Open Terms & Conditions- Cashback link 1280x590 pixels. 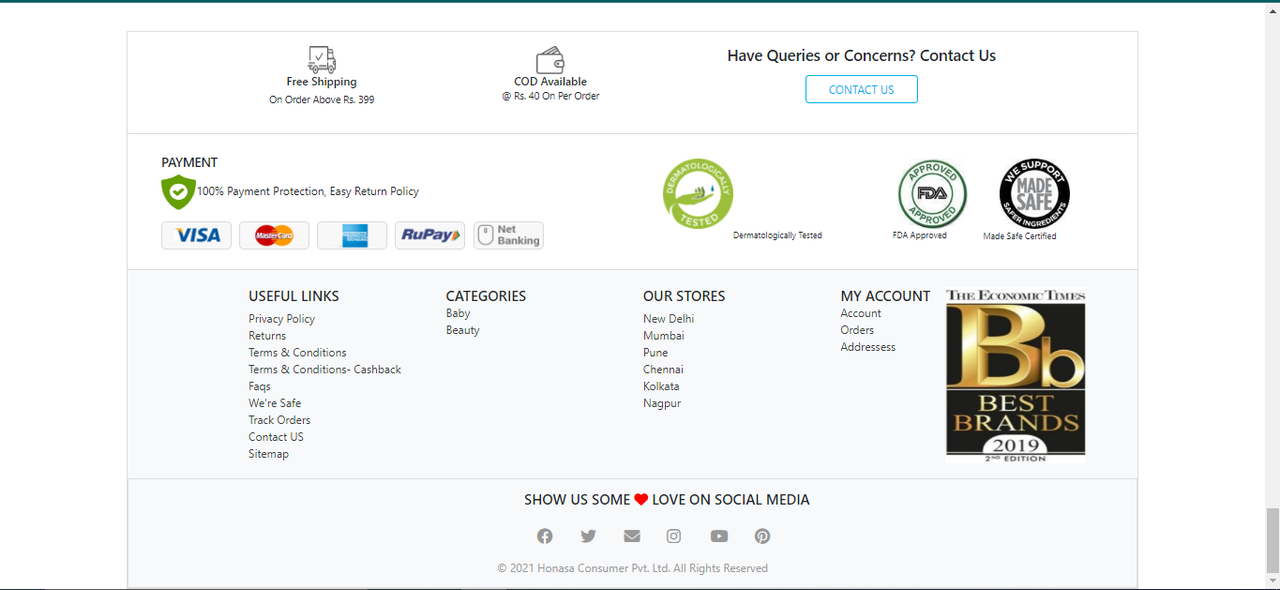[325, 370]
